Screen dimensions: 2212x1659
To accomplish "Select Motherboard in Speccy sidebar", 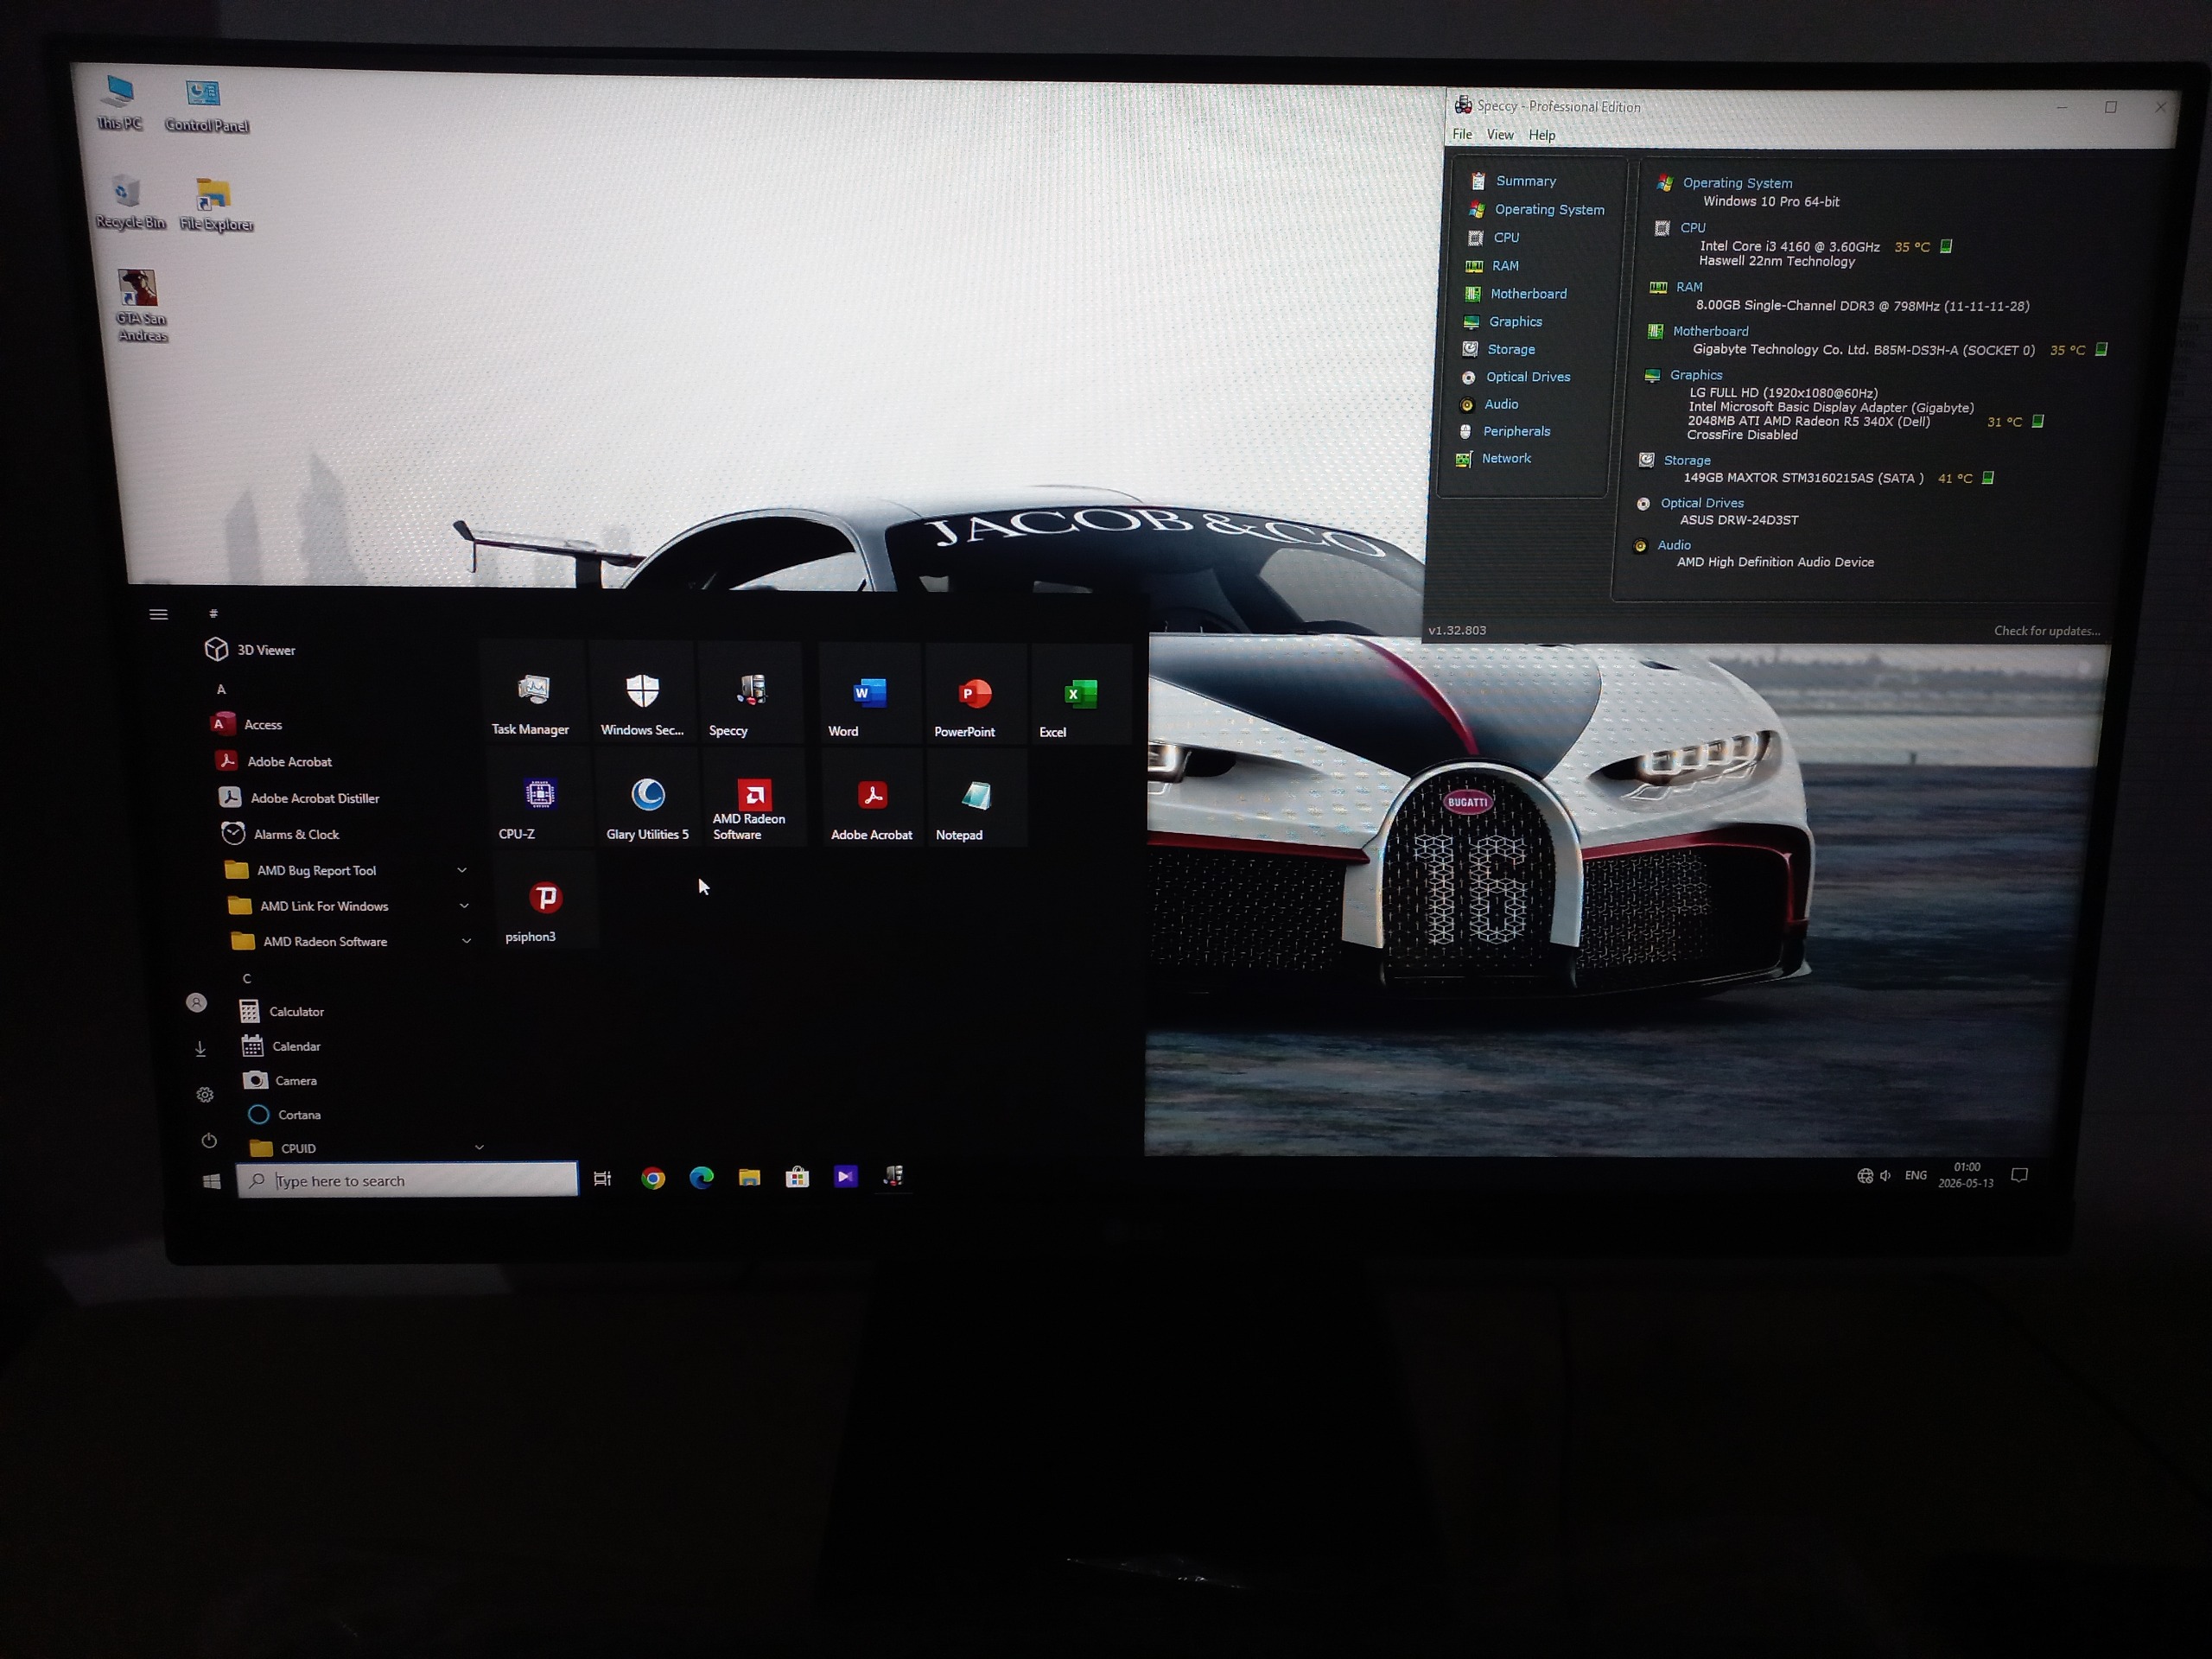I will point(1516,293).
